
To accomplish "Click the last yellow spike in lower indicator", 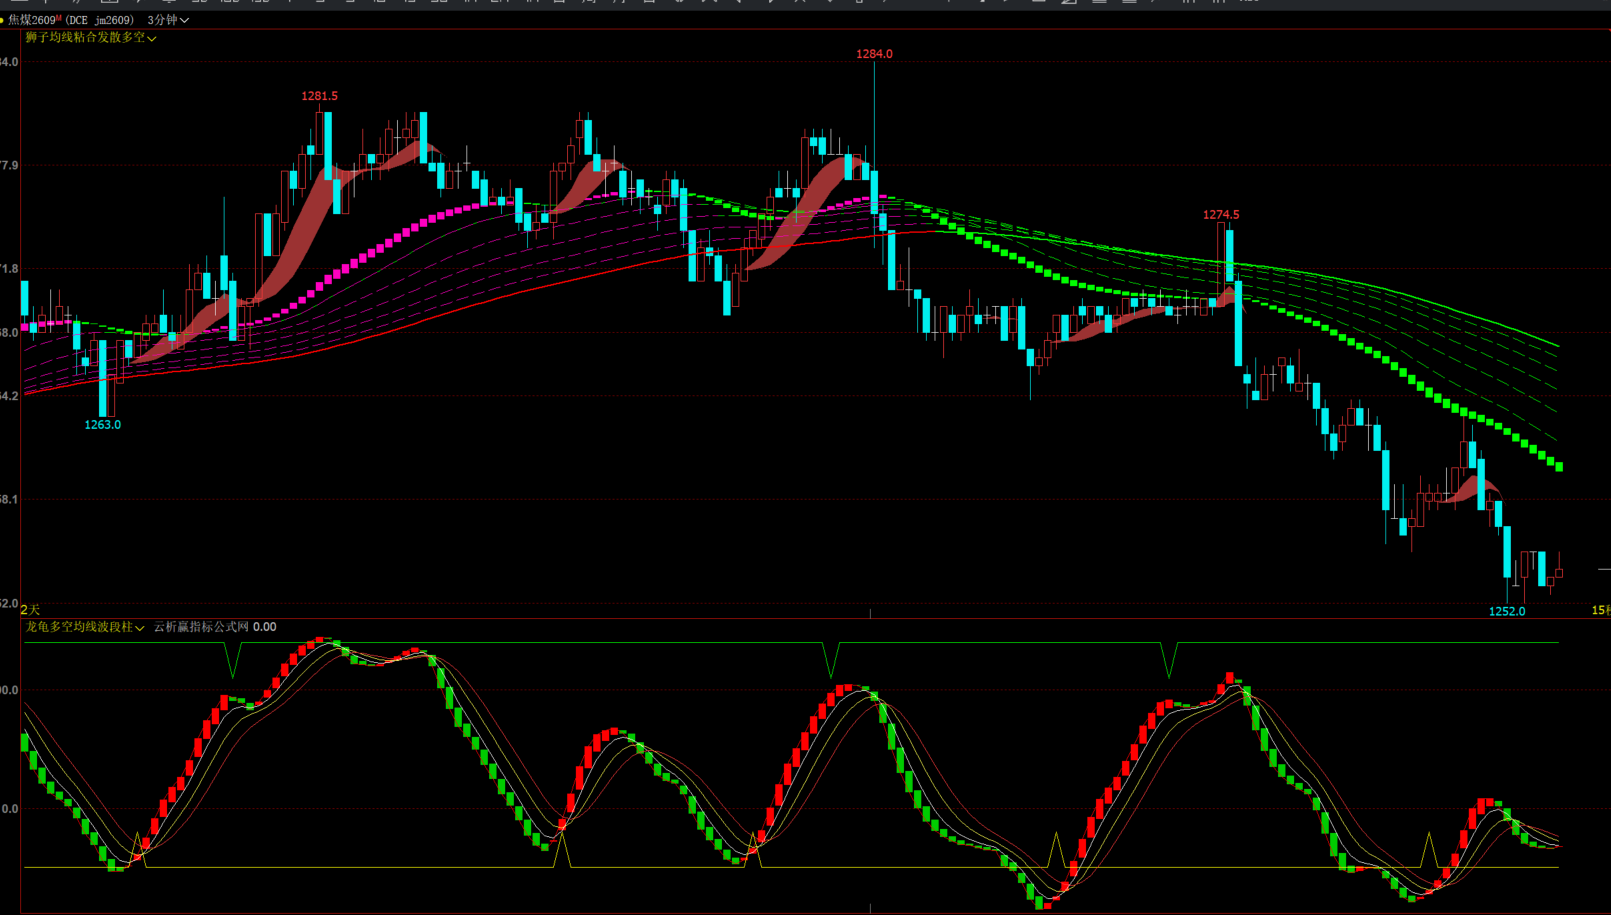I will click(1429, 848).
